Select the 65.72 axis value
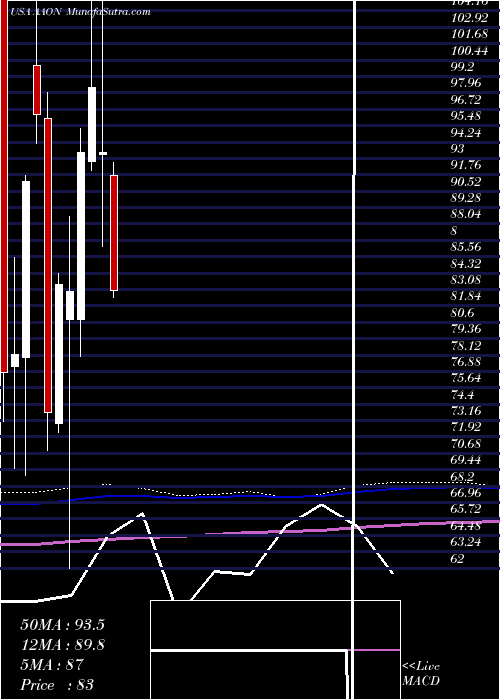Image resolution: width=500 pixels, height=700 pixels. pos(466,509)
